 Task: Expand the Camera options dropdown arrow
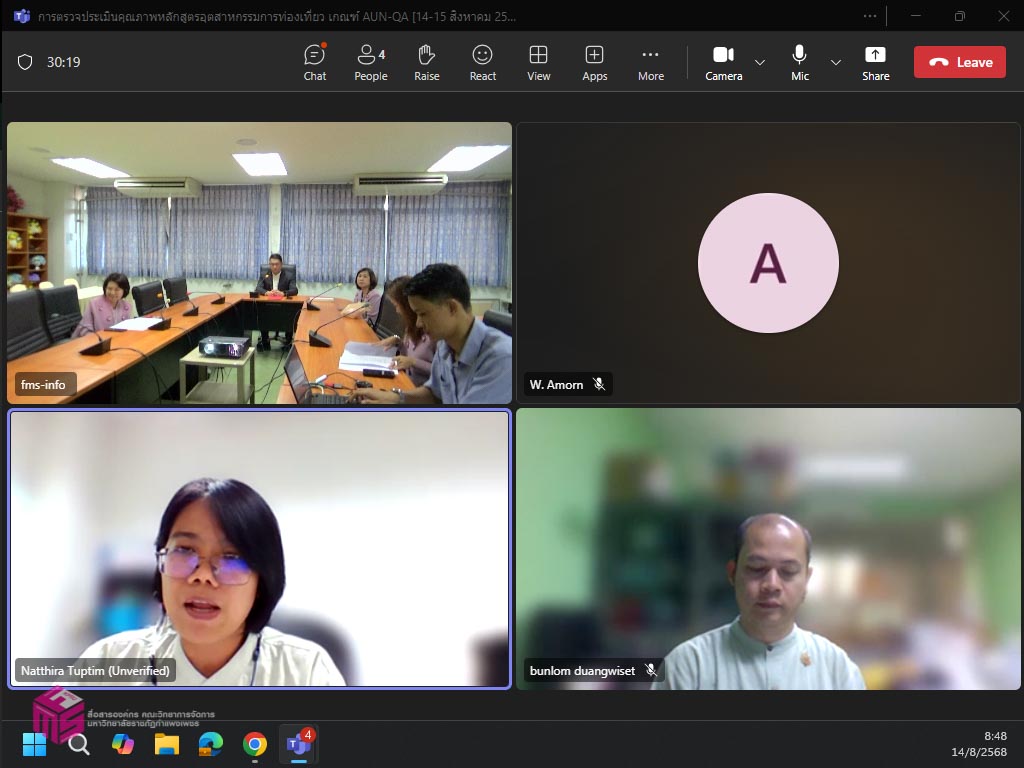pyautogui.click(x=760, y=62)
